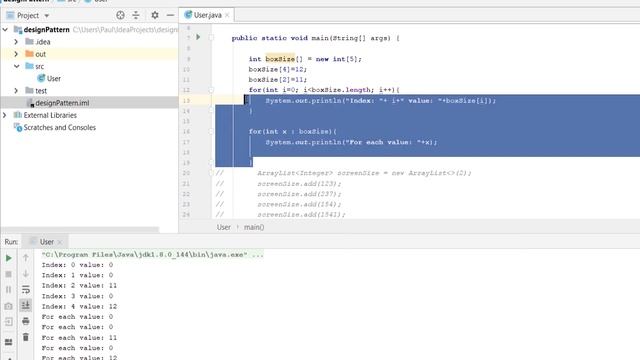Click the Project panel horizontal scrollbar
640x360 pixels.
[x=80, y=229]
